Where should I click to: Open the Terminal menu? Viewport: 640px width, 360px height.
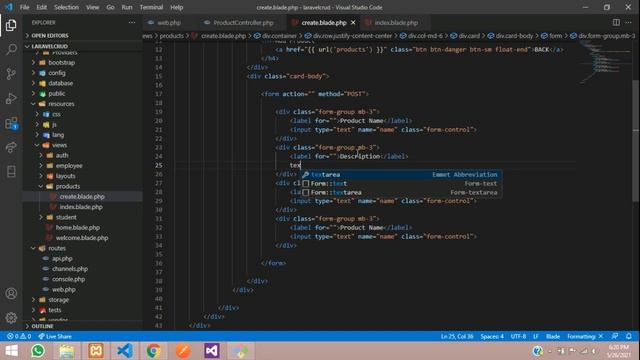click(x=151, y=7)
